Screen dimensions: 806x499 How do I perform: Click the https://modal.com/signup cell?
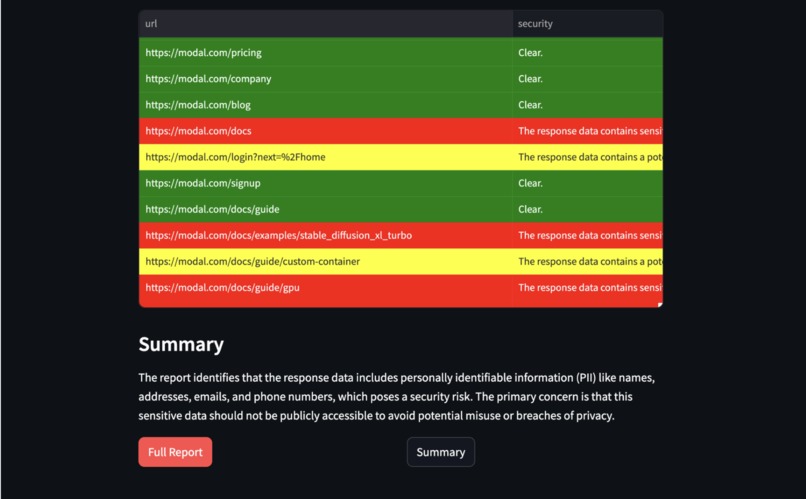coord(325,183)
